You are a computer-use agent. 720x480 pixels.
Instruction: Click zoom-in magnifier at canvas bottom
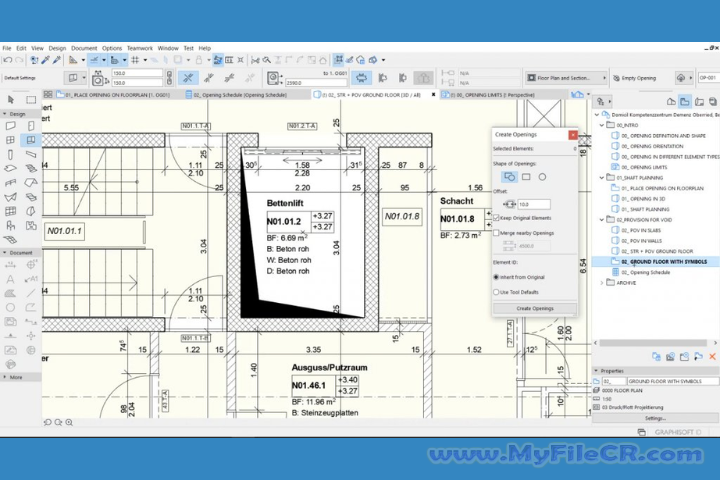69,422
